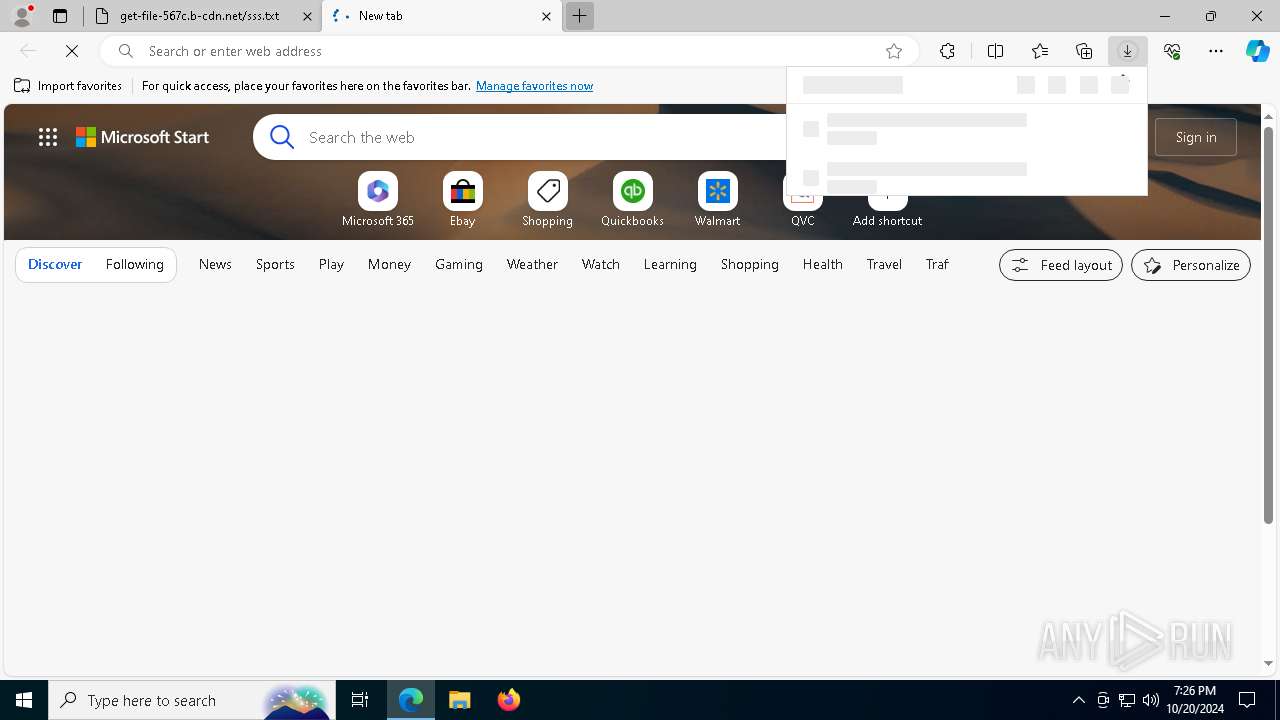Open the Microsoft 365 shortcut
The width and height of the screenshot is (1280, 720).
[377, 200]
